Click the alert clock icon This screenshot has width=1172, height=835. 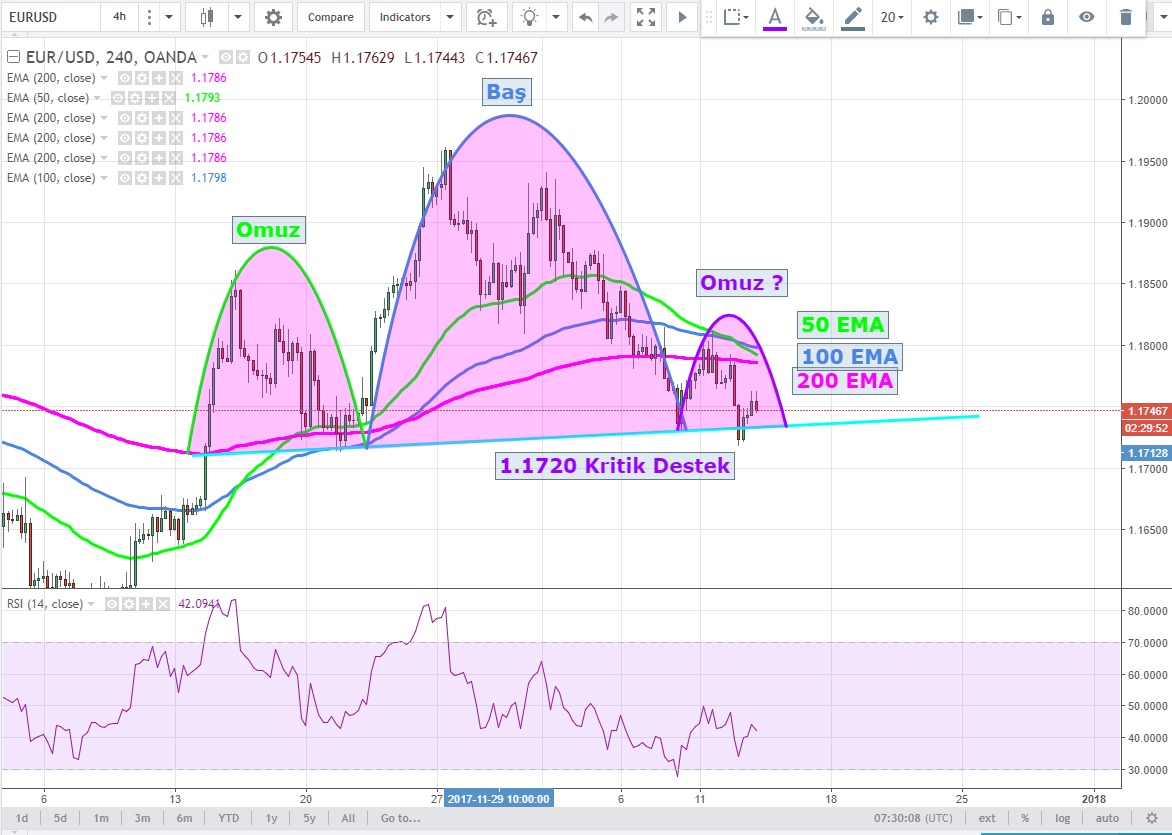click(486, 17)
